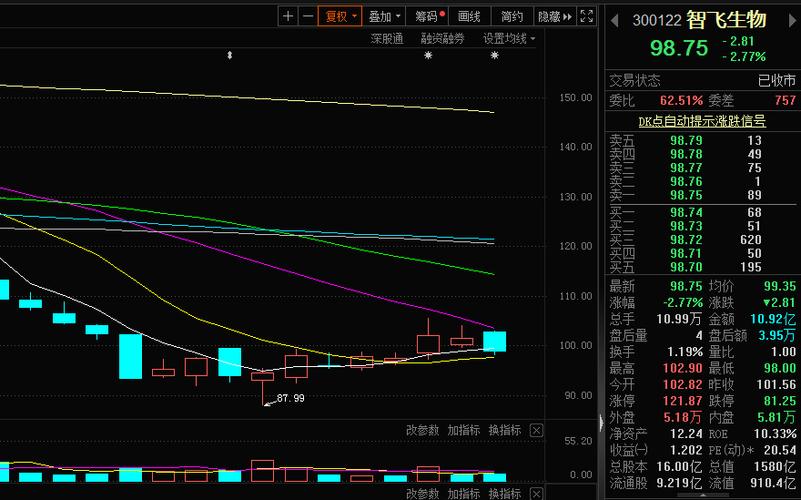Close the bottom indicator panel
The height and width of the screenshot is (500, 801).
pos(536,494)
